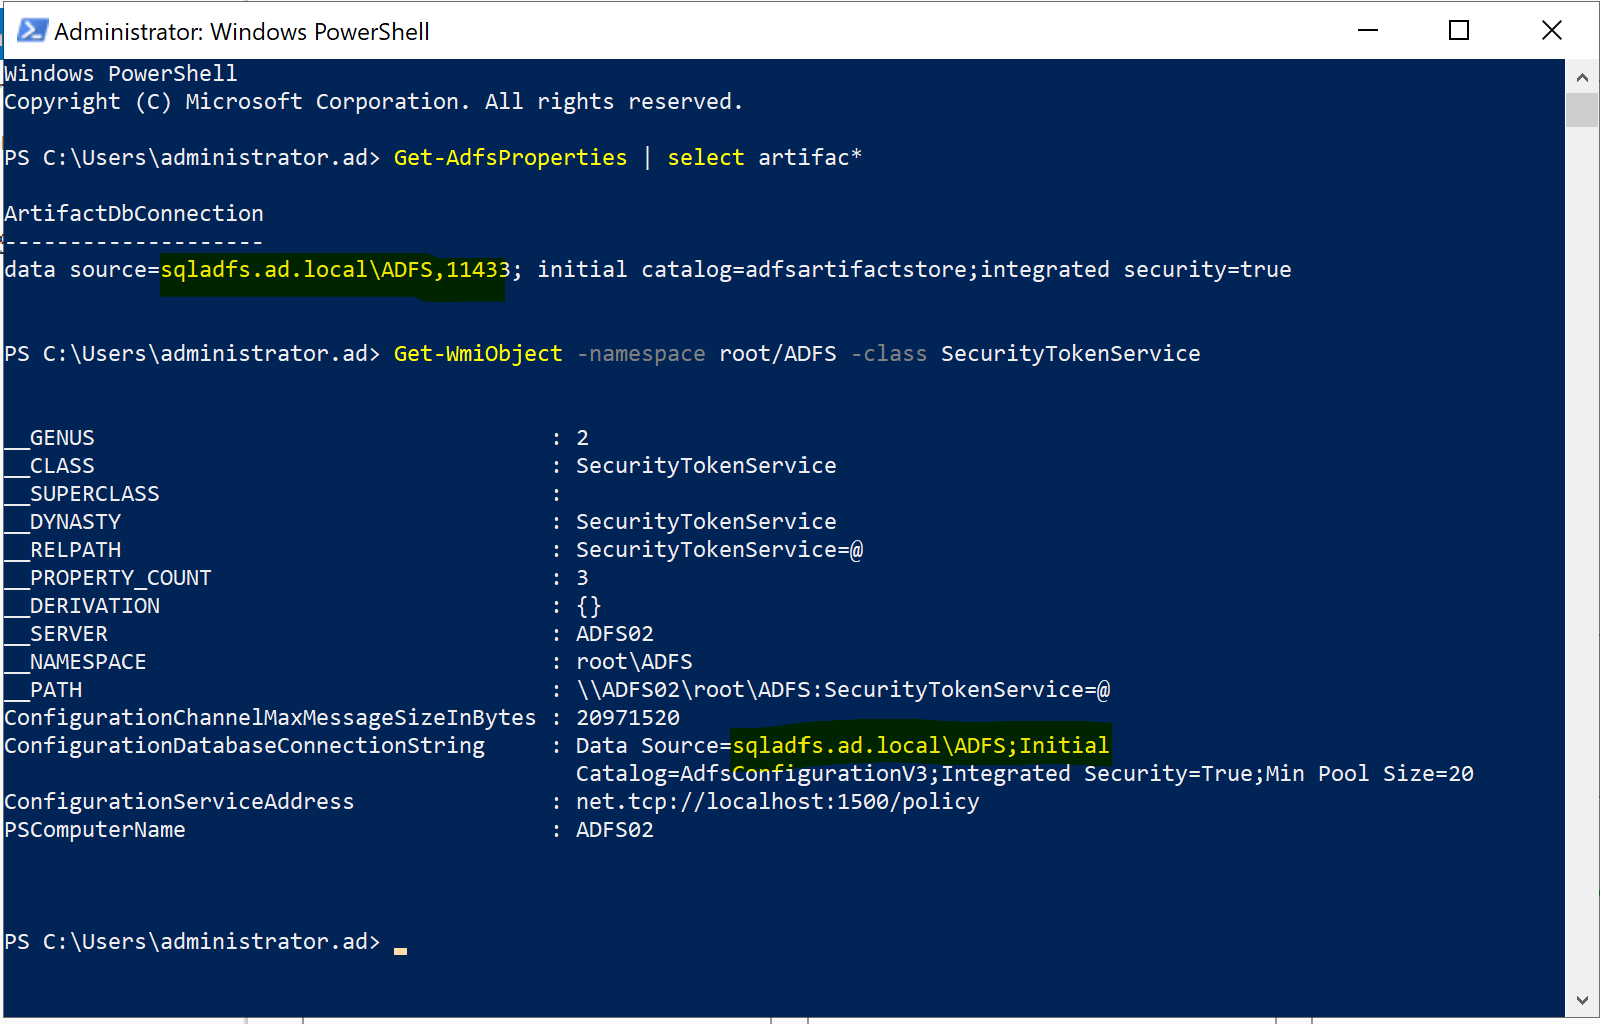Screen dimensions: 1600x1024
Task: Minimize the PowerShell window
Action: [1368, 30]
